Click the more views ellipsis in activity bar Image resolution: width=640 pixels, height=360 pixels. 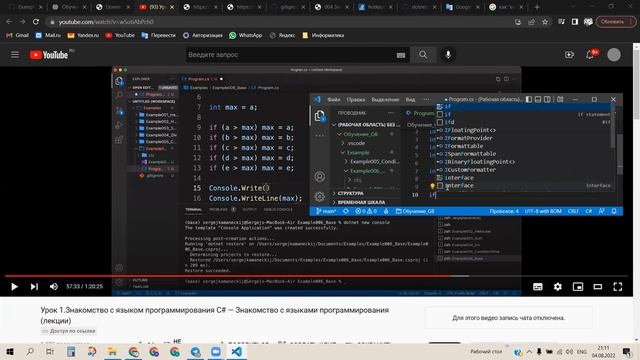(320, 136)
